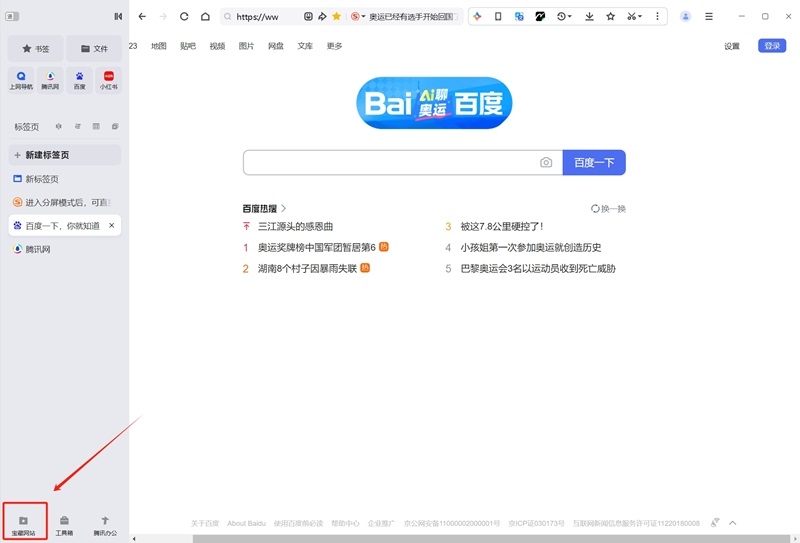The image size is (800, 543).
Task: Open hot search 三江源头的感恩曲
Action: pyautogui.click(x=295, y=226)
